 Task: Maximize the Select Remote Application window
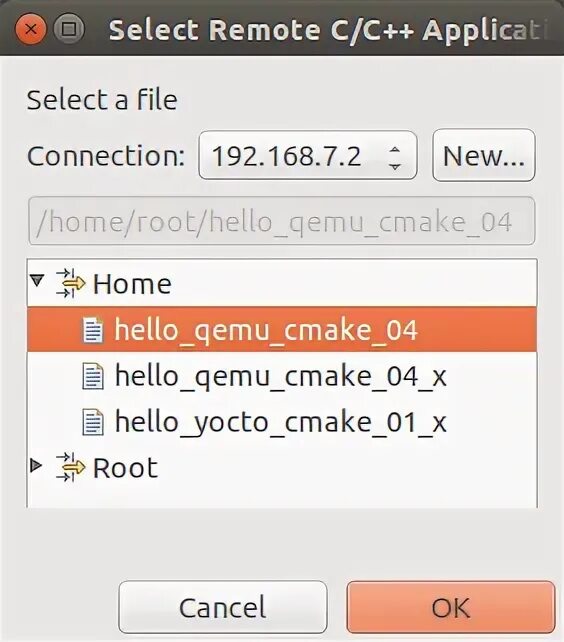[x=69, y=29]
